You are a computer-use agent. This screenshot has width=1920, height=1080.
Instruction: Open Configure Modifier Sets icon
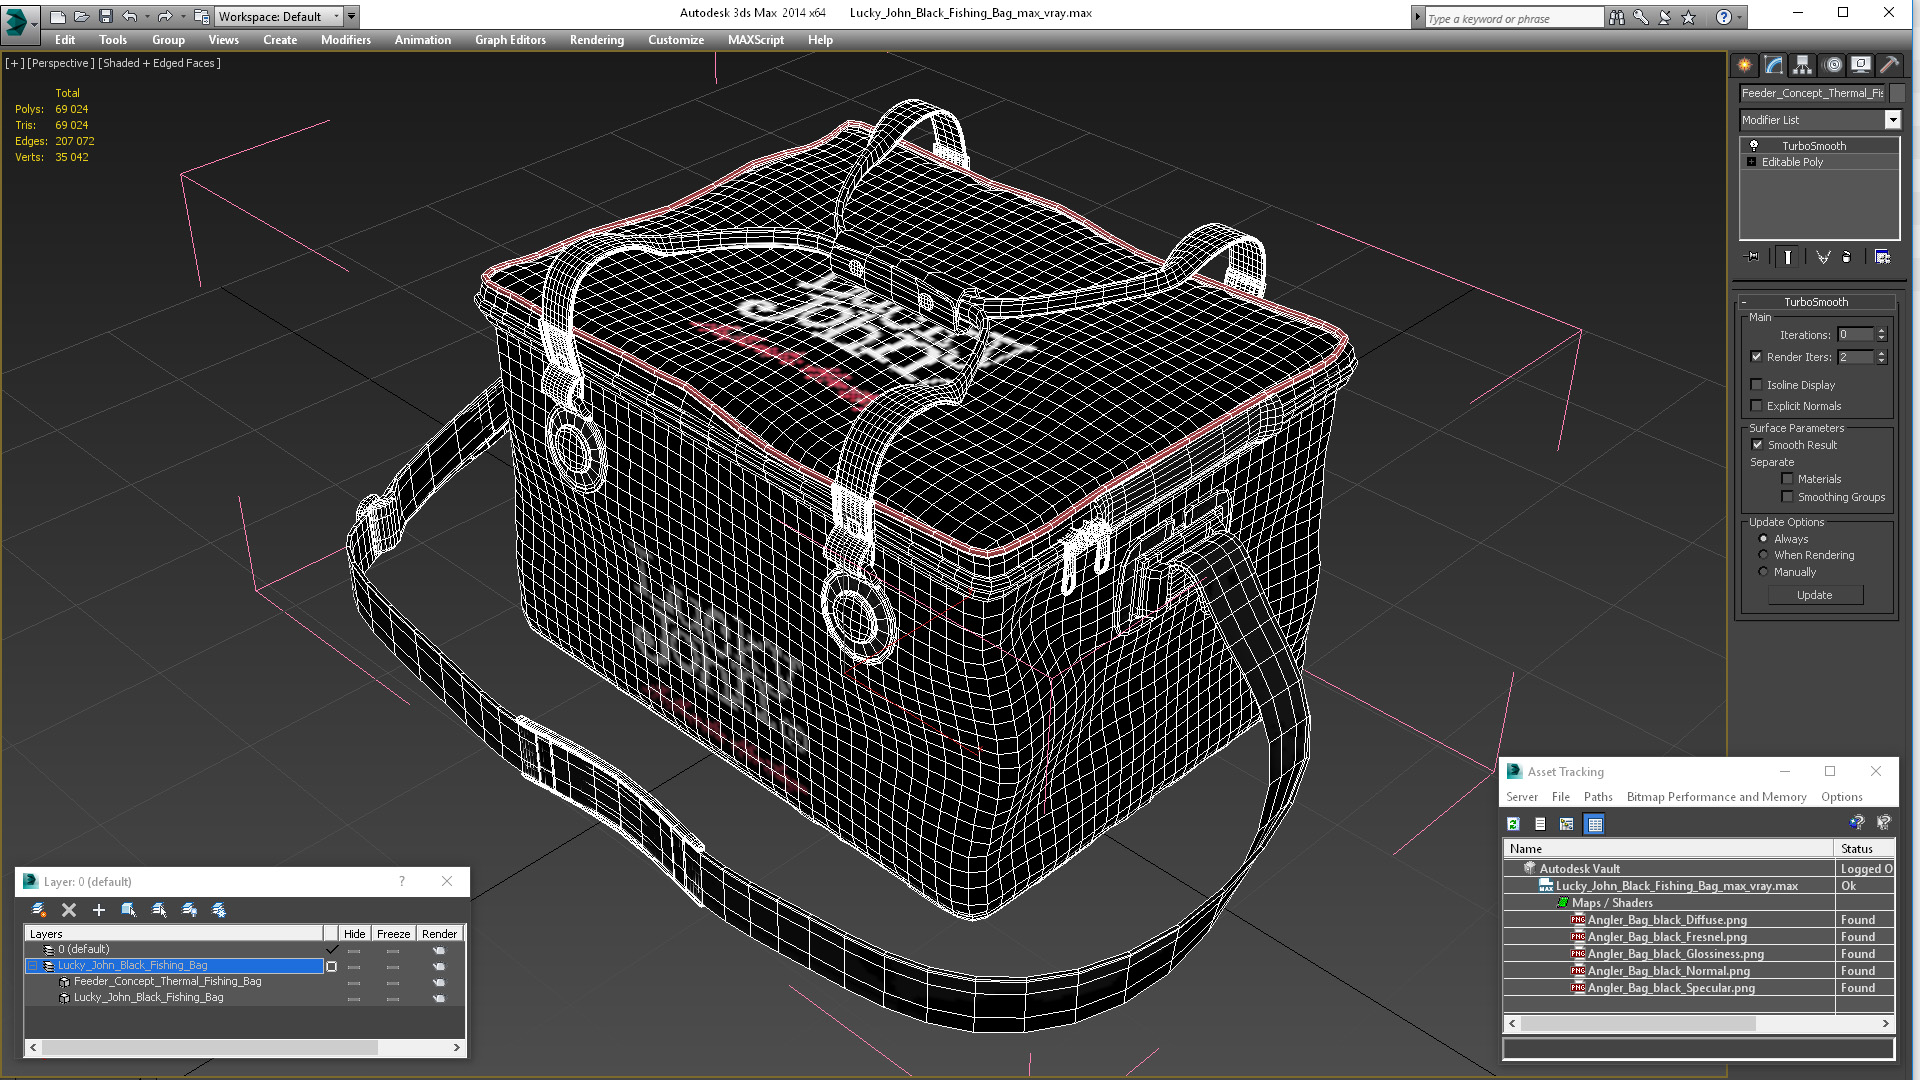coord(1882,257)
